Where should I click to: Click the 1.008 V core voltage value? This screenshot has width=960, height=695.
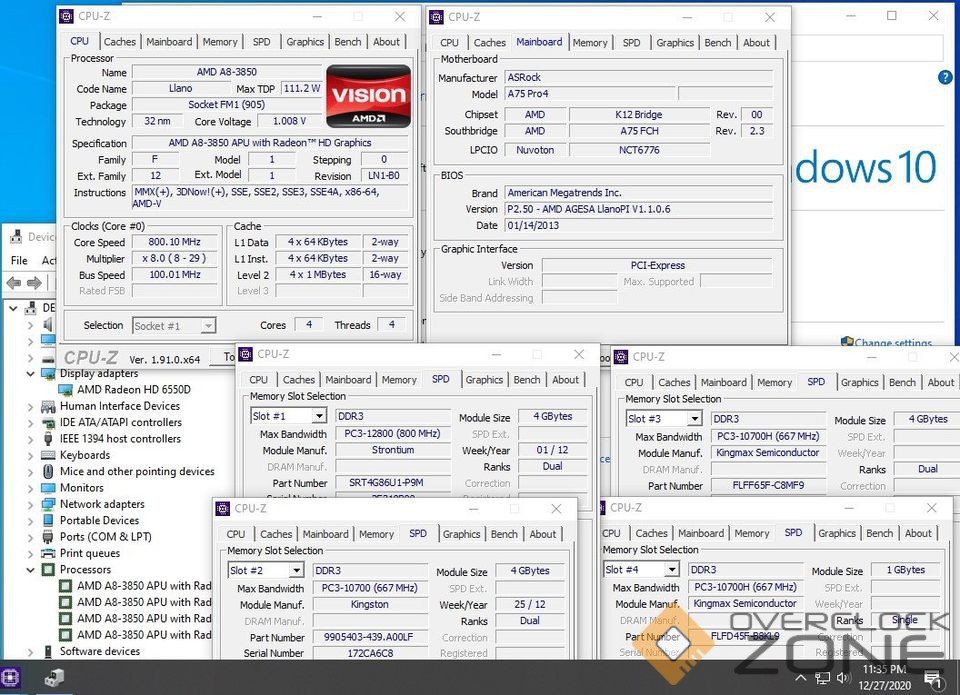pos(289,121)
